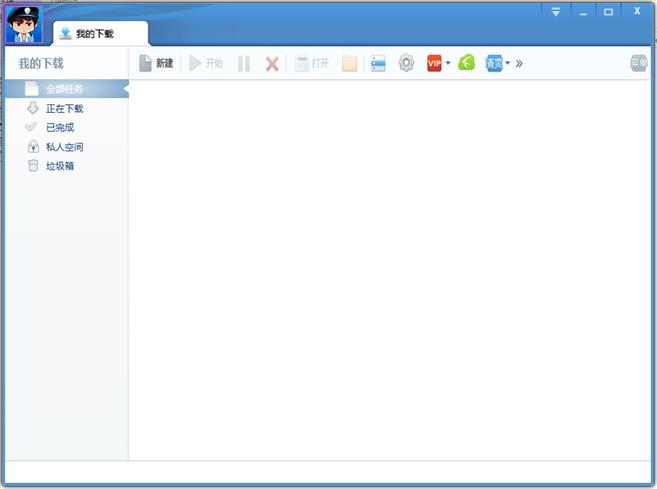The height and width of the screenshot is (489, 657).
Task: Click the green cloud icon
Action: (466, 63)
